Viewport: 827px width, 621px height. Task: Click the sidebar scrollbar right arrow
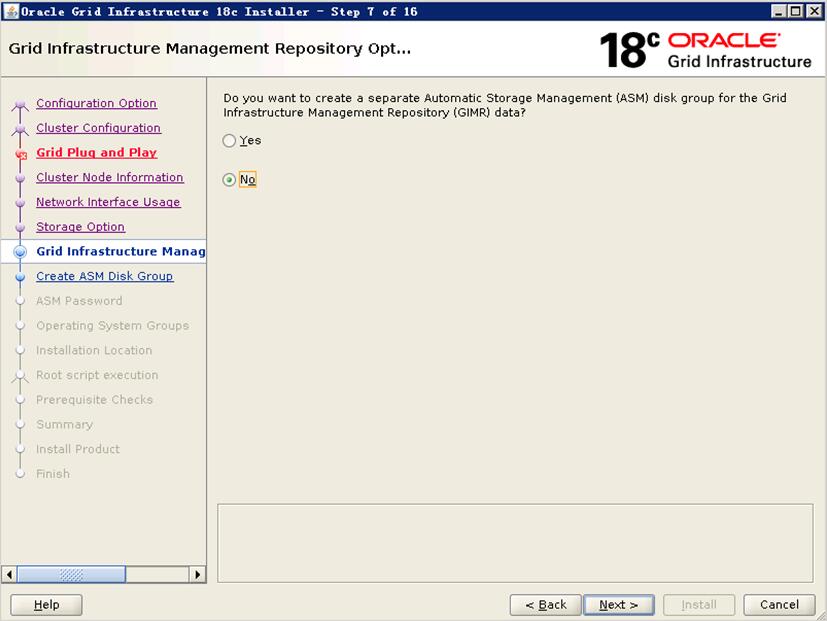tap(197, 574)
